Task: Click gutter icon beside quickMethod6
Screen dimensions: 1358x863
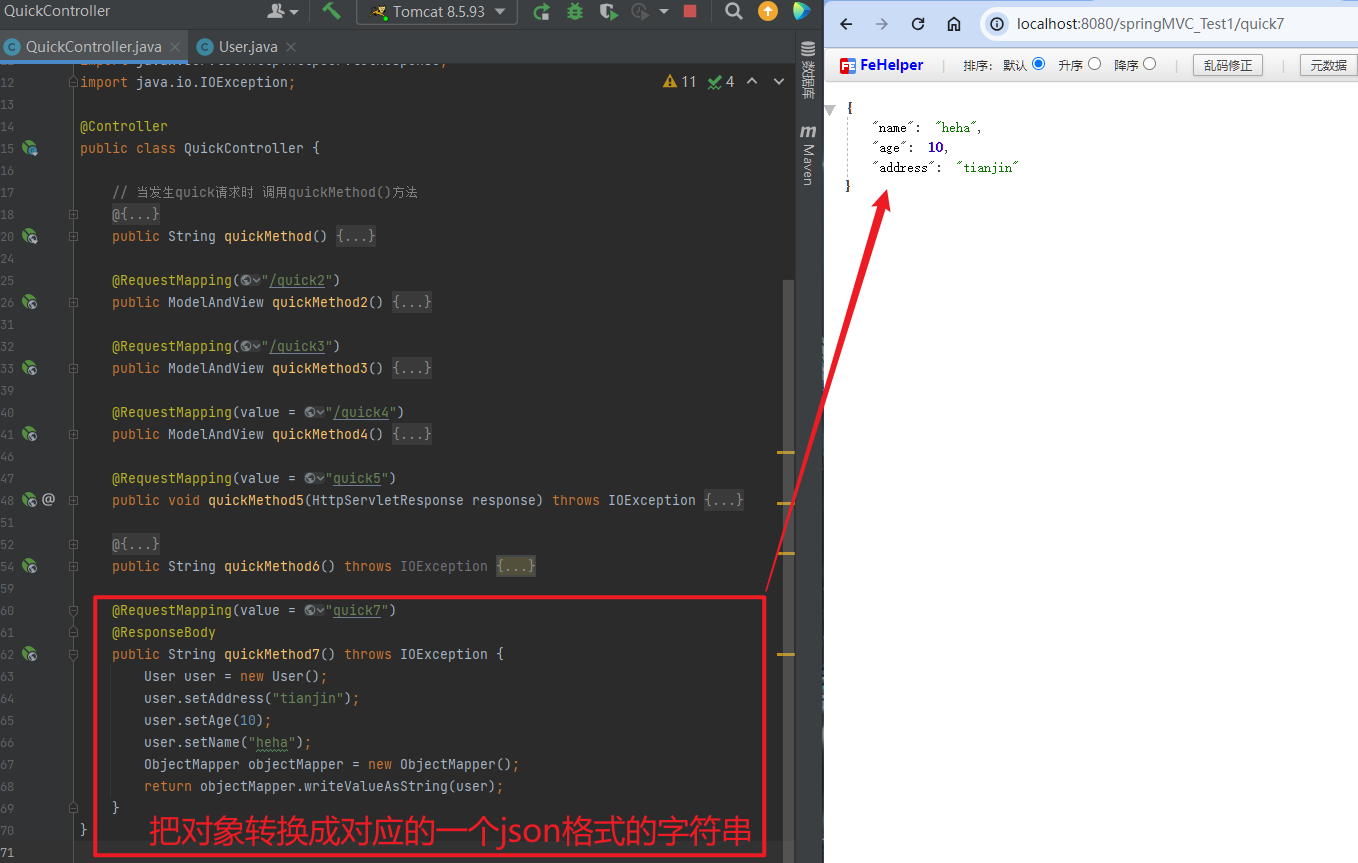Action: [x=30, y=566]
